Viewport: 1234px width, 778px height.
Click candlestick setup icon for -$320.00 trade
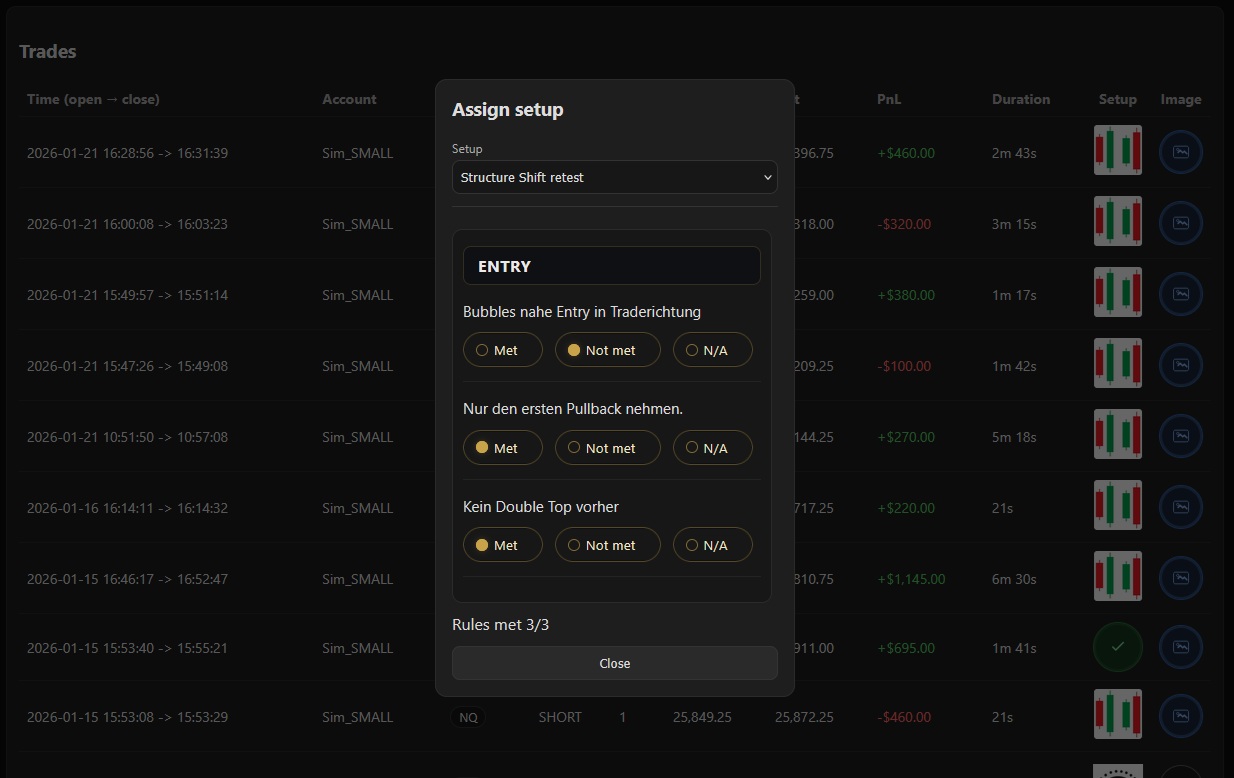coord(1117,222)
